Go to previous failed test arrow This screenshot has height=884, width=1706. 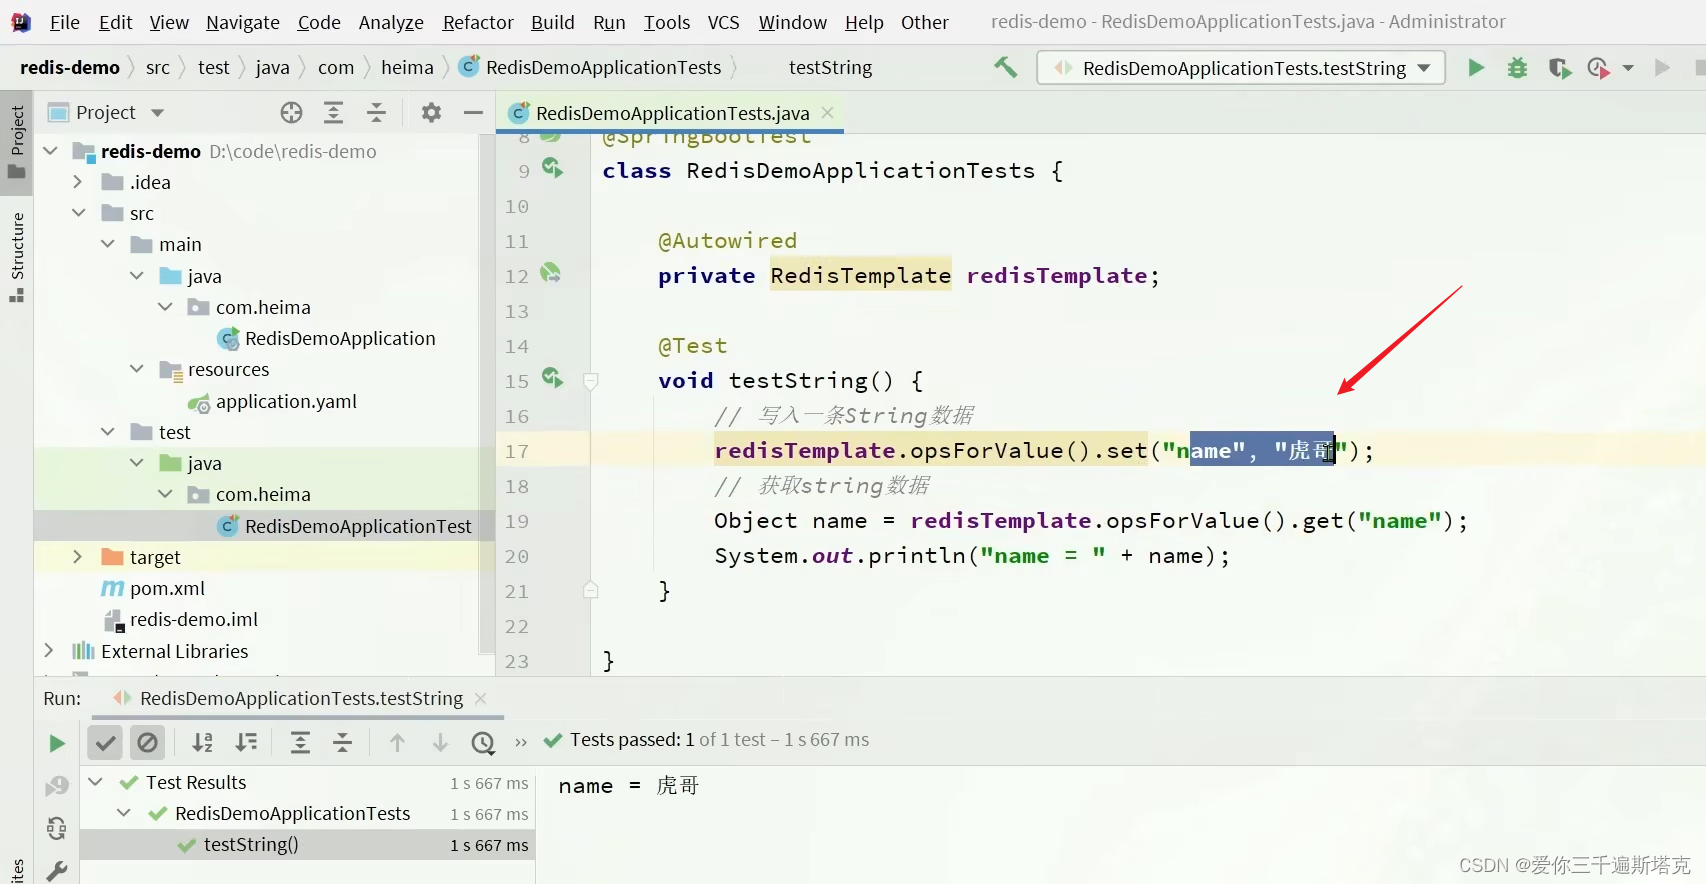(397, 742)
